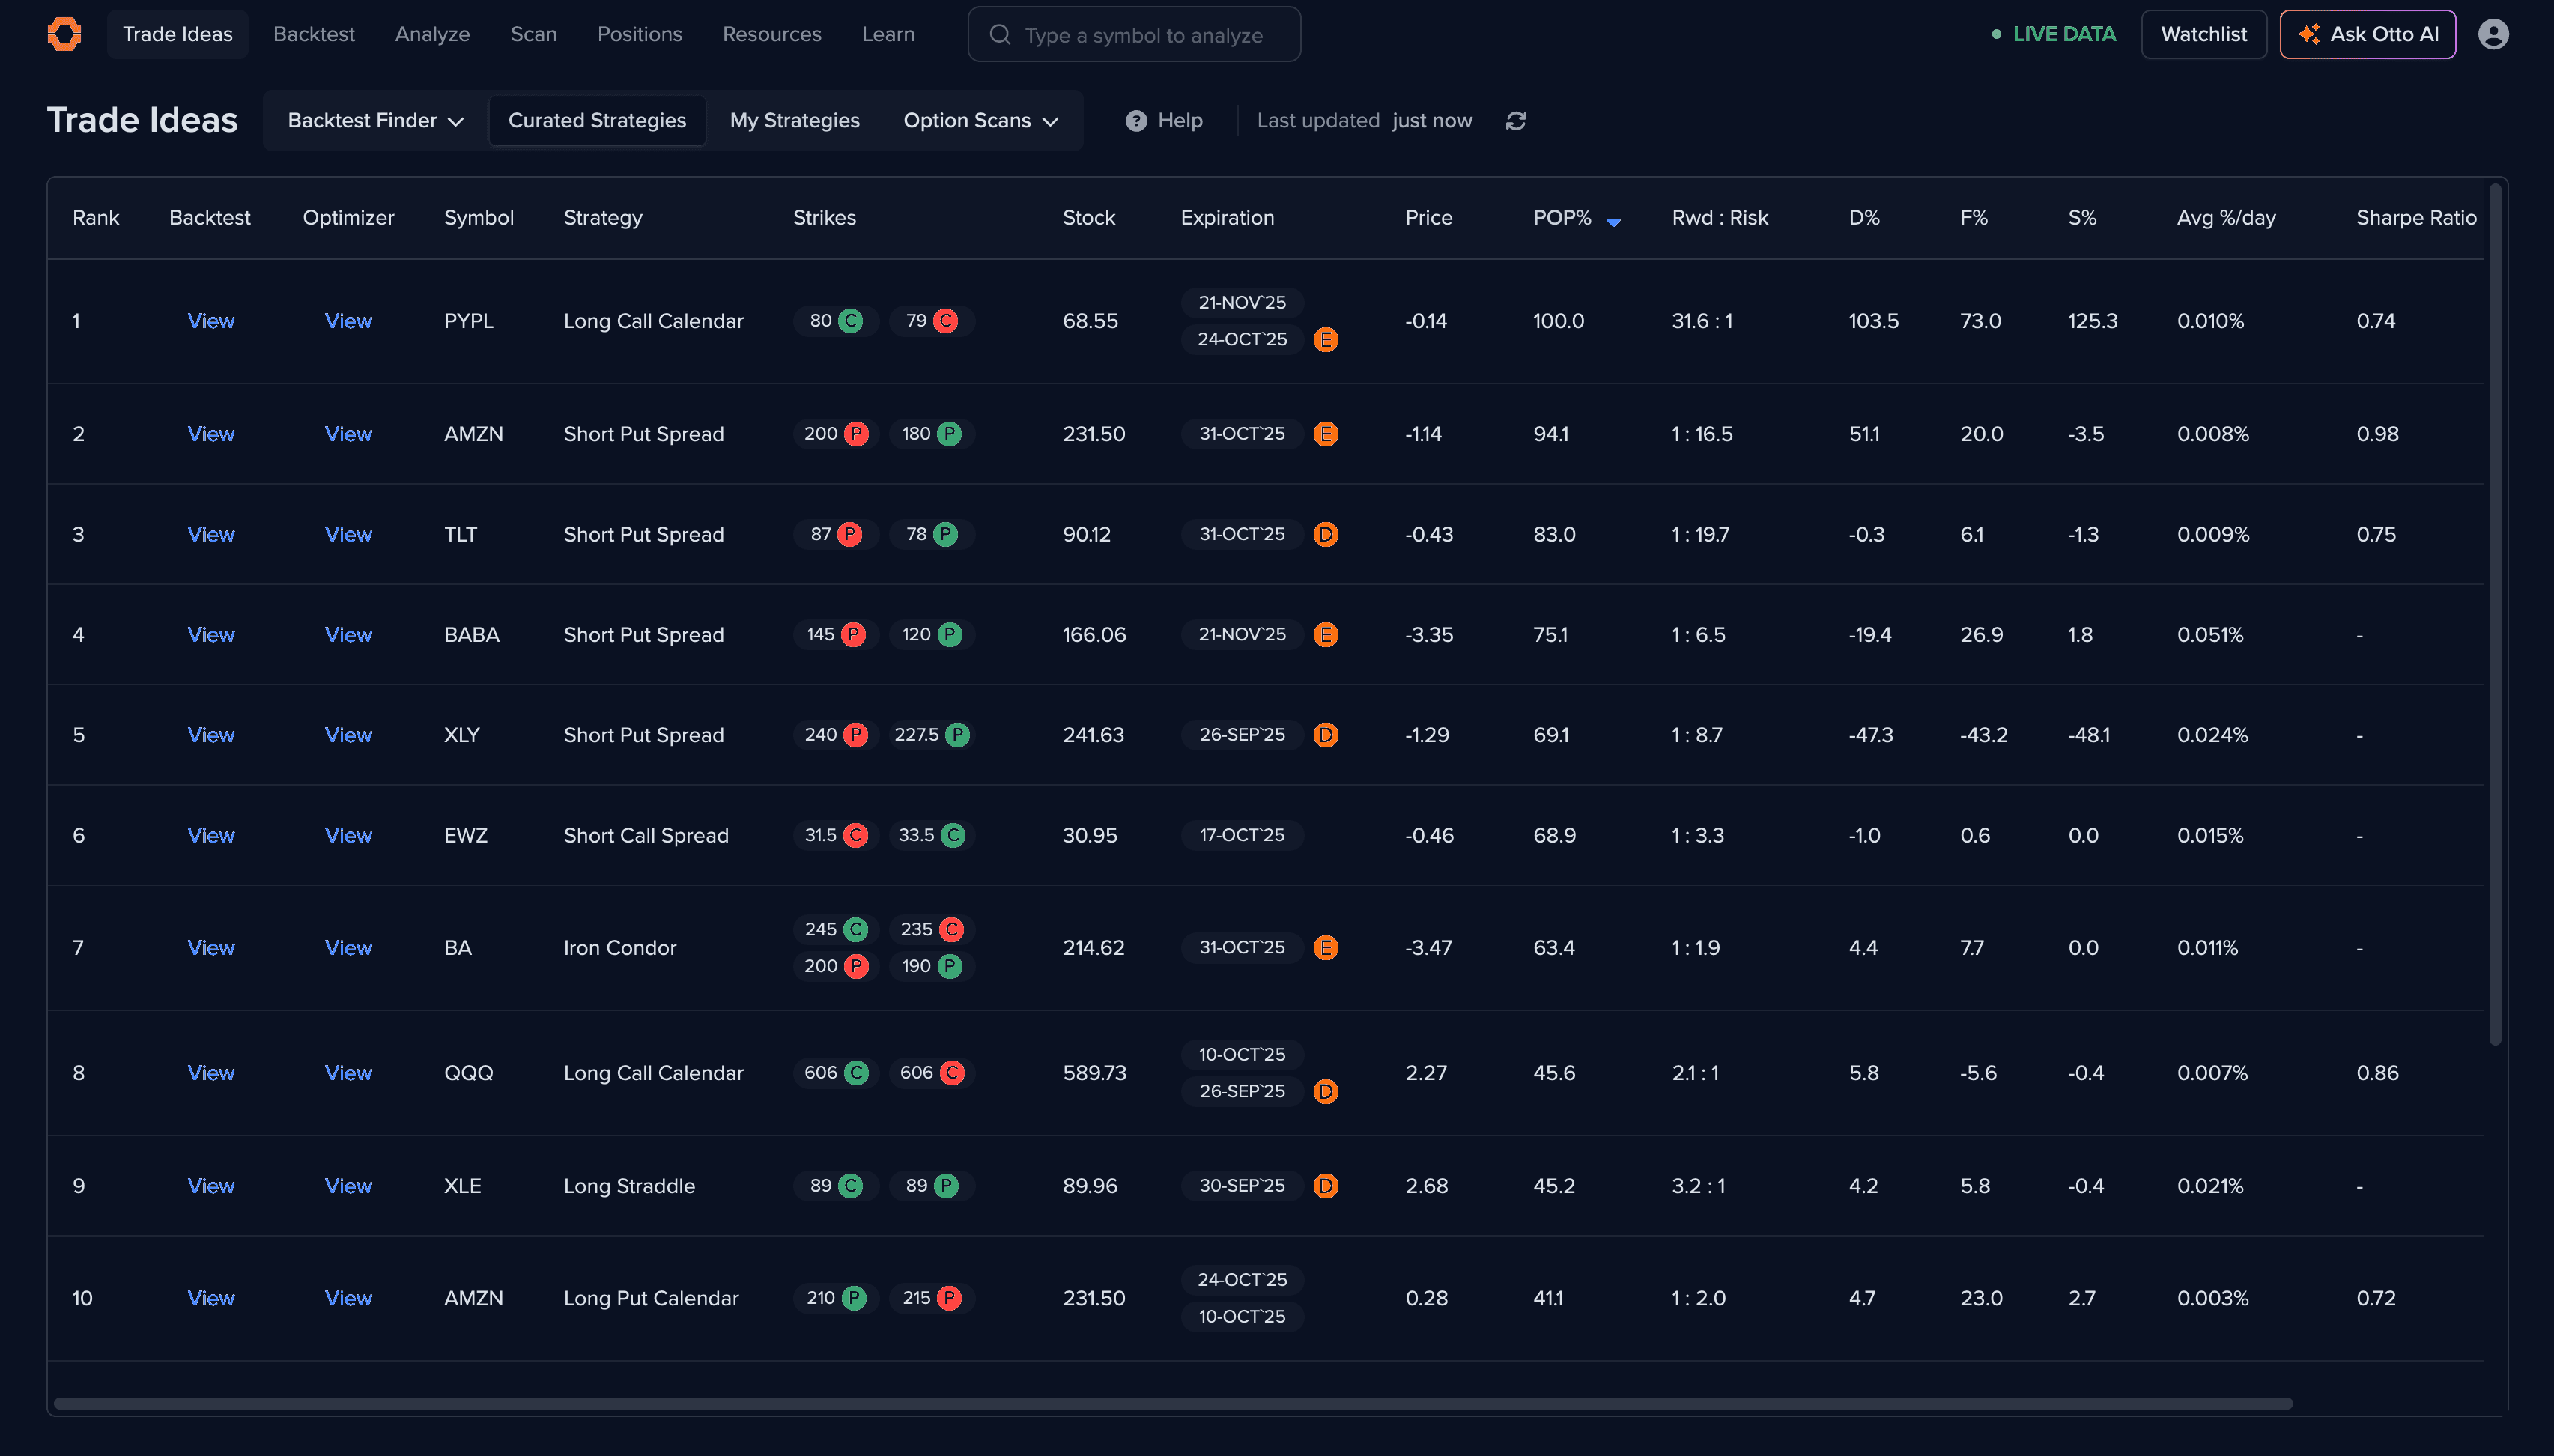The width and height of the screenshot is (2554, 1456).
Task: Click the Expiration column header
Action: click(x=1227, y=218)
